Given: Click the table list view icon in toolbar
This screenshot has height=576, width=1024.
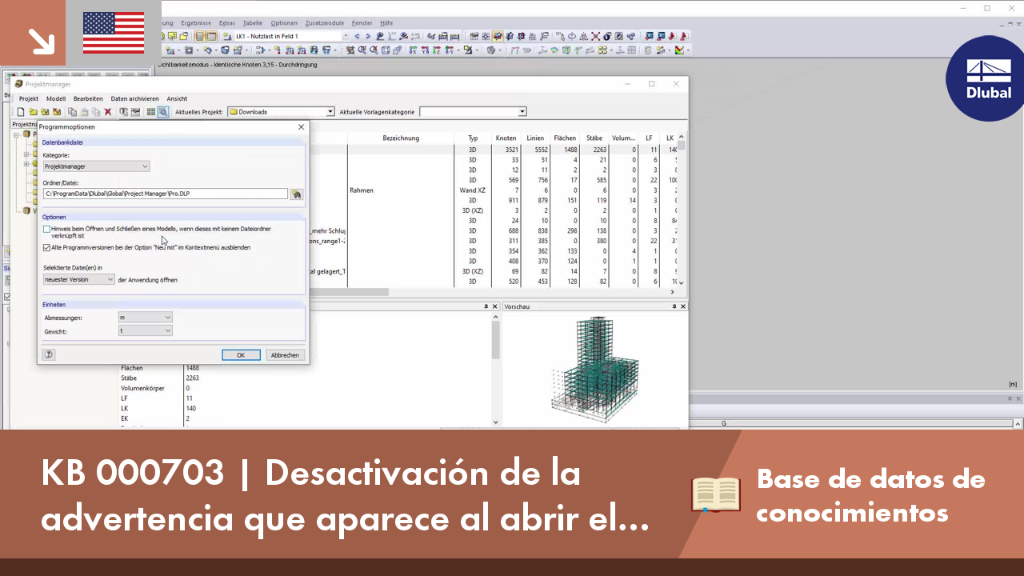Looking at the screenshot, I should [x=151, y=112].
